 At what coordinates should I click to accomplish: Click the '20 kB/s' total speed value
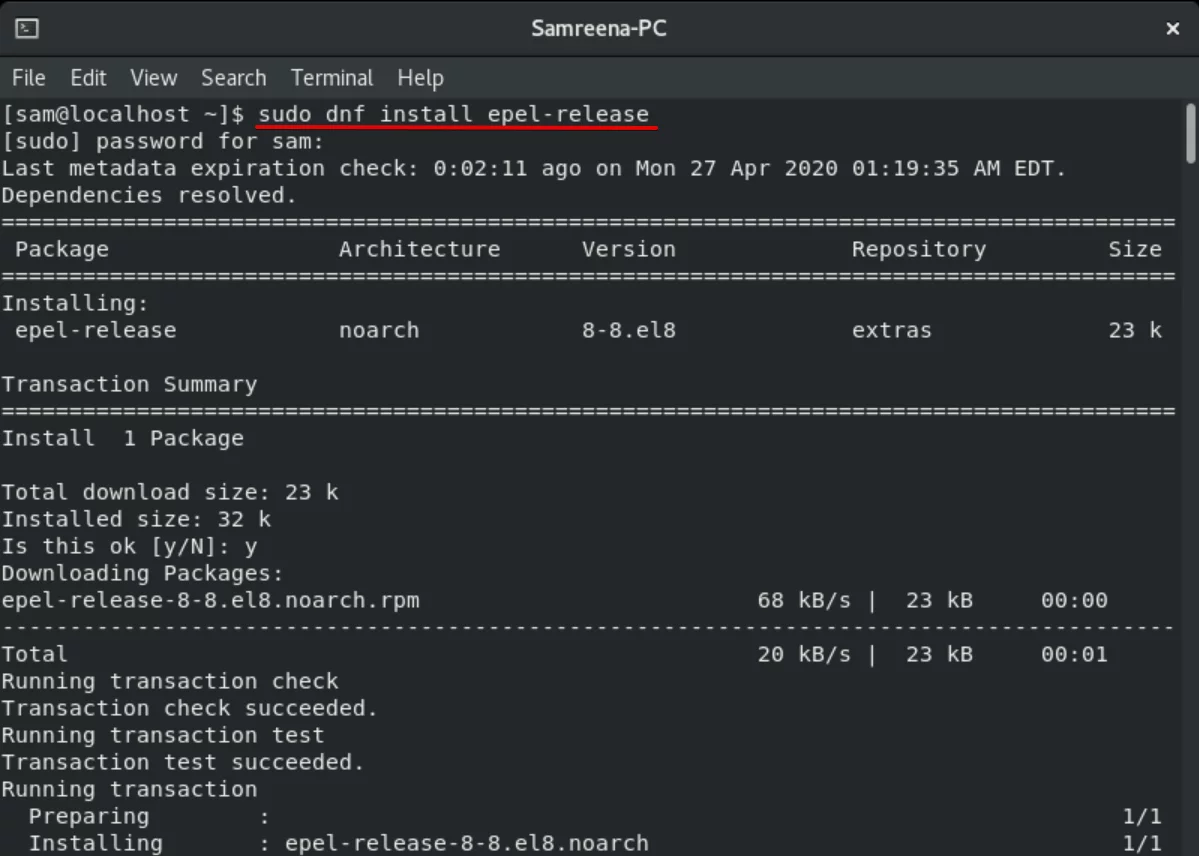804,654
